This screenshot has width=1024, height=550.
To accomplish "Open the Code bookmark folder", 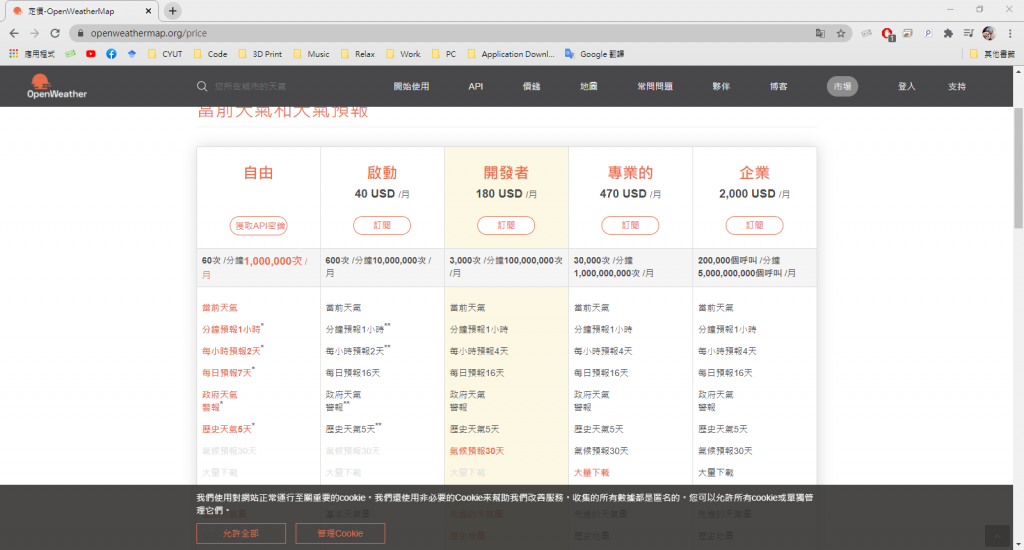I will pos(210,54).
